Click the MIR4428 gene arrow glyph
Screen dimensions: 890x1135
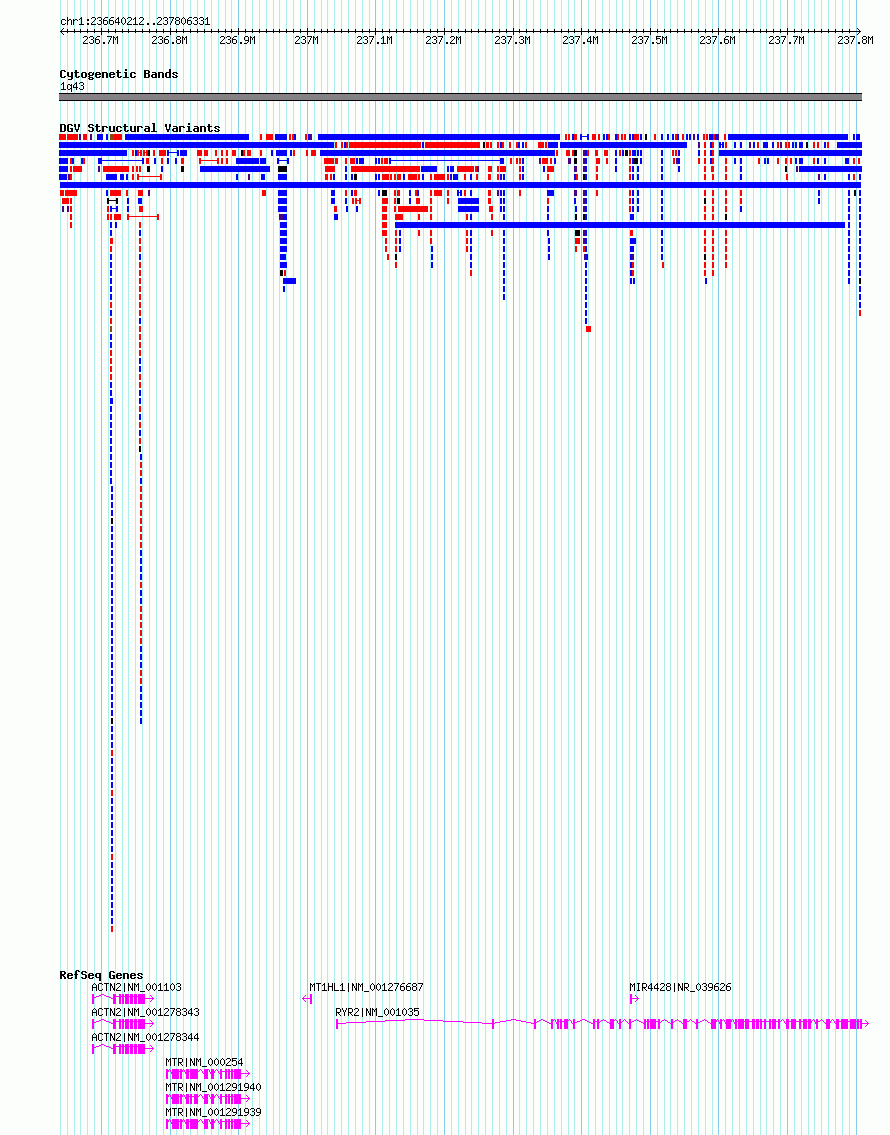click(634, 999)
